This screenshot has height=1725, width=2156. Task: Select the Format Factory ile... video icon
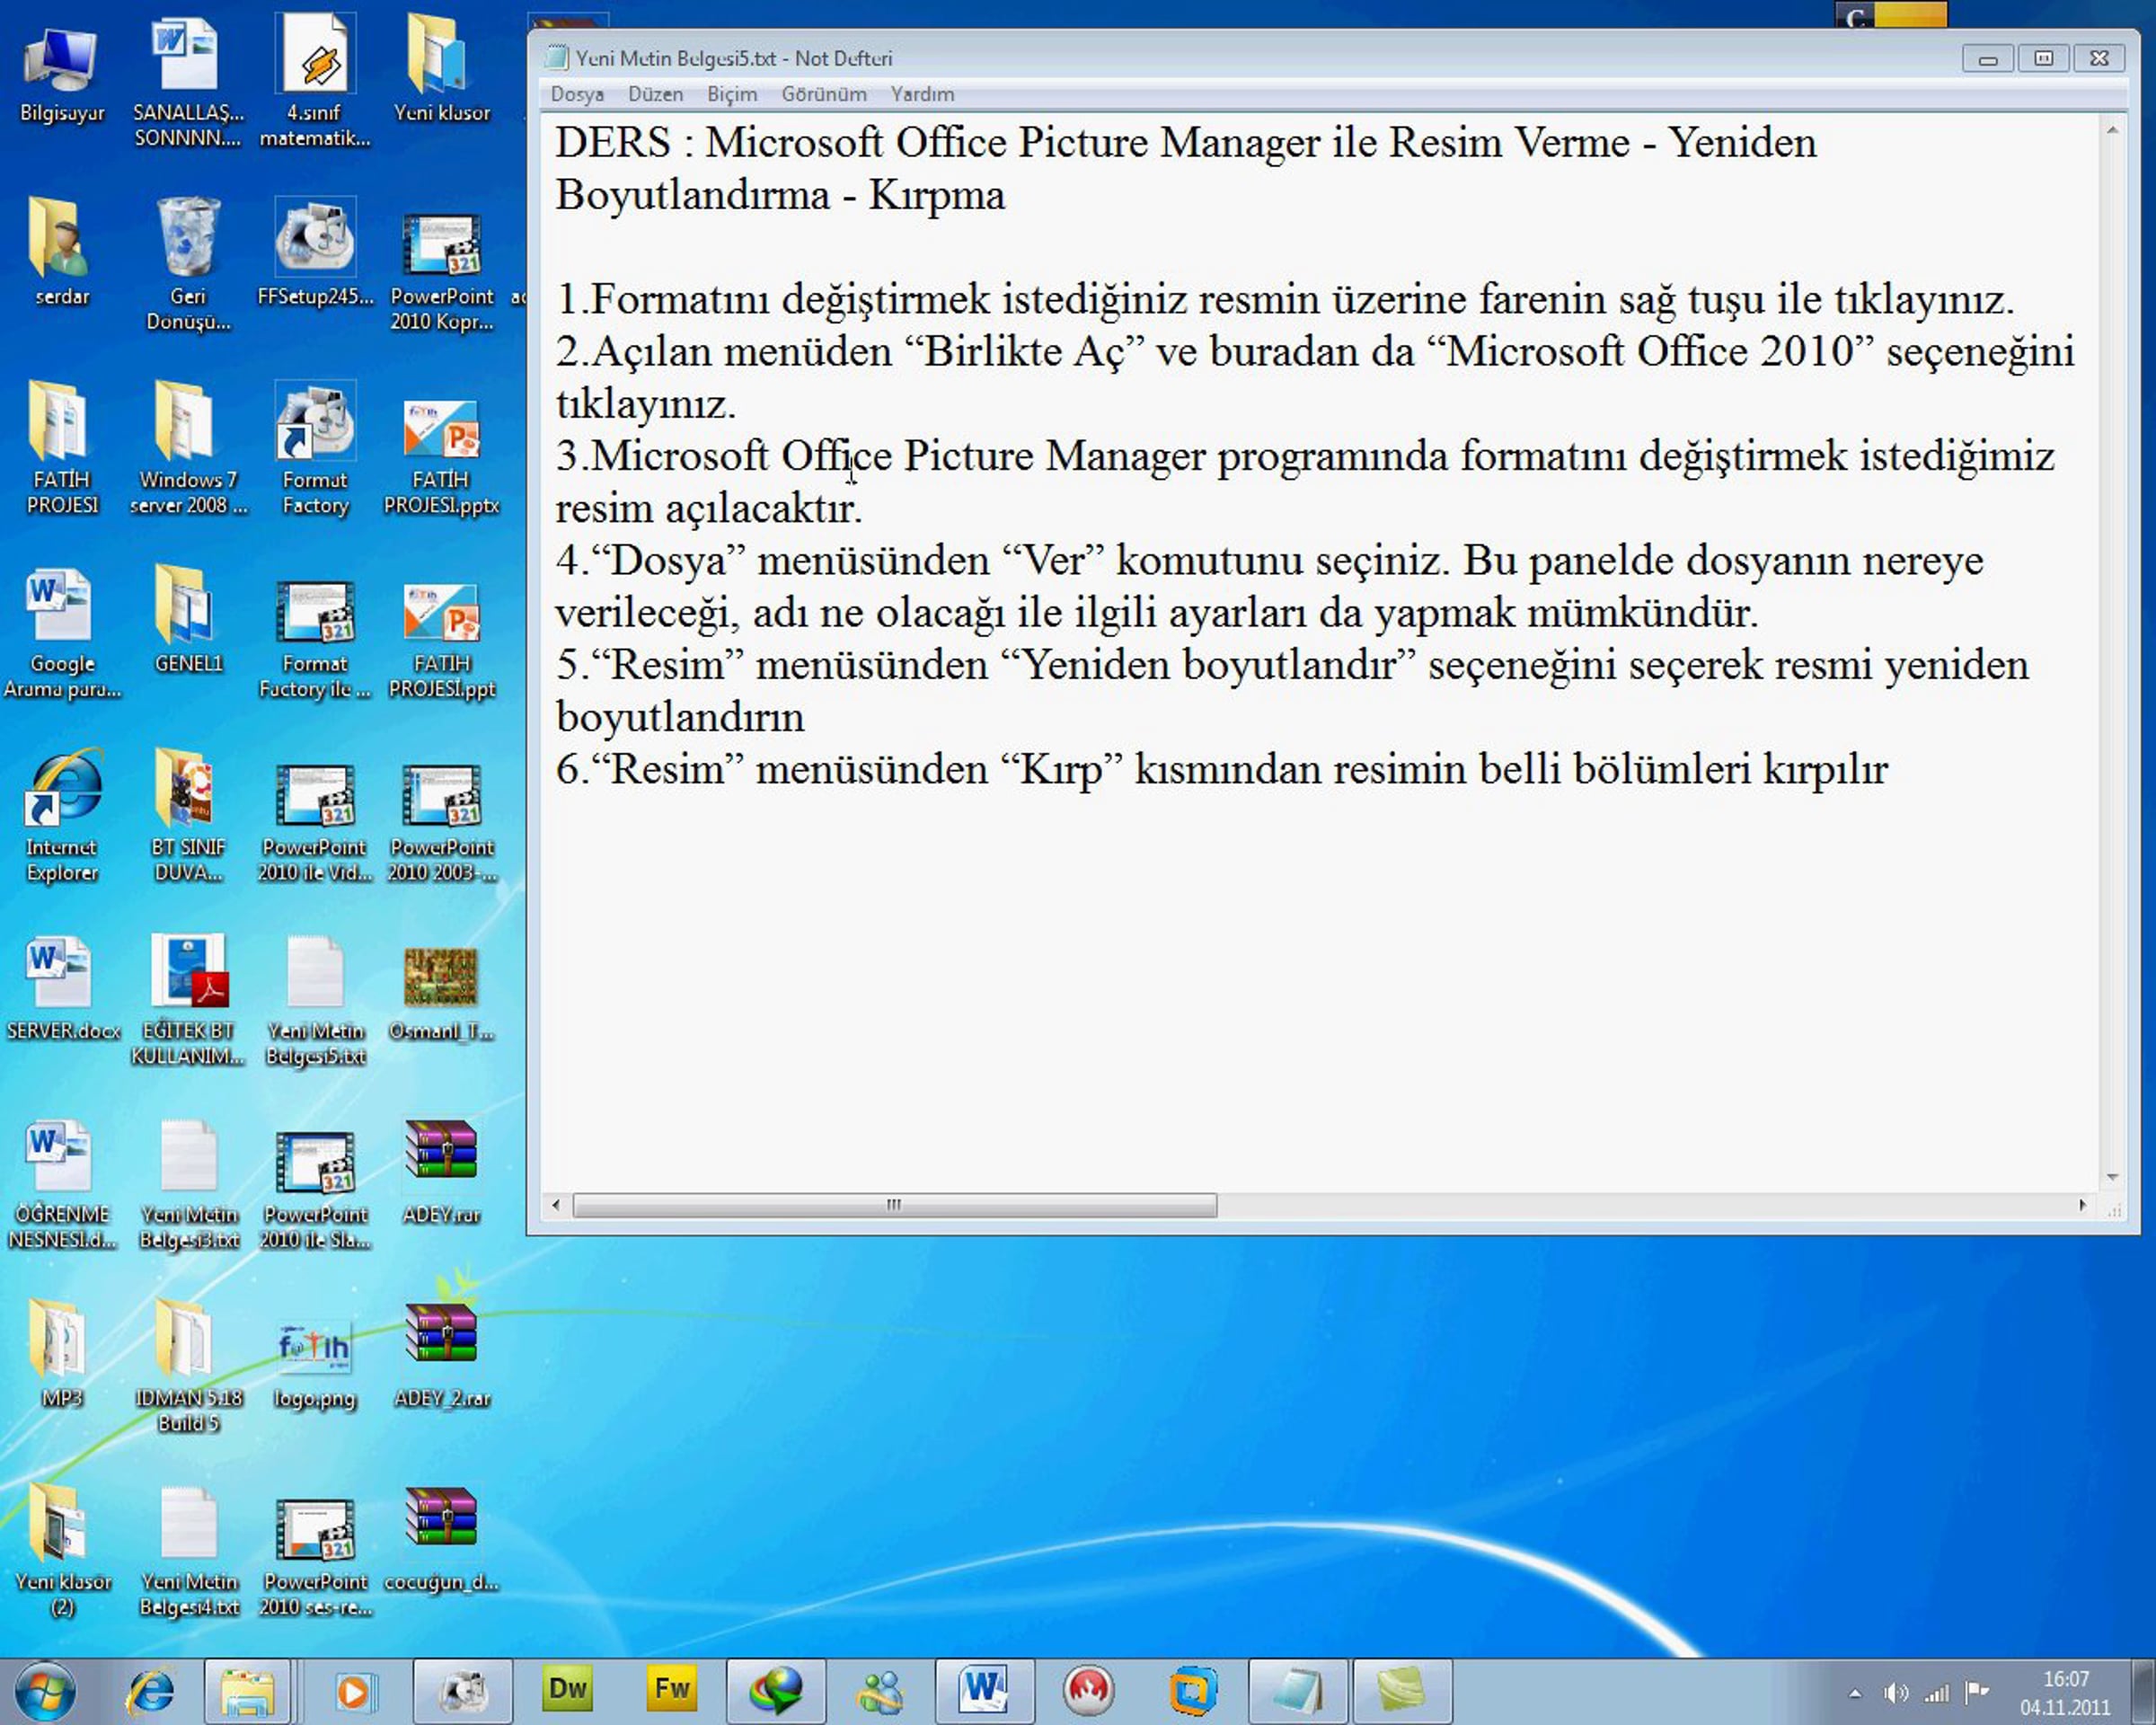click(315, 640)
